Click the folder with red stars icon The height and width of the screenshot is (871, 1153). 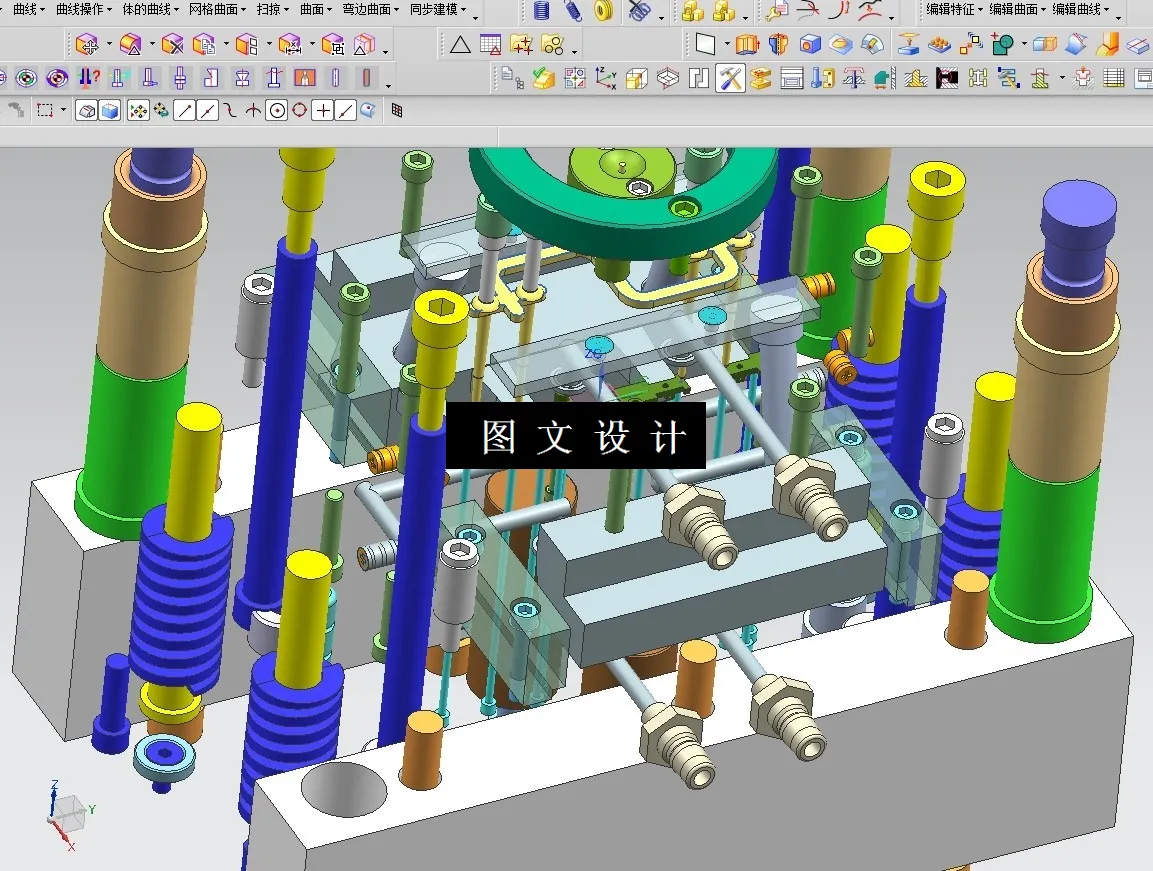pos(521,46)
